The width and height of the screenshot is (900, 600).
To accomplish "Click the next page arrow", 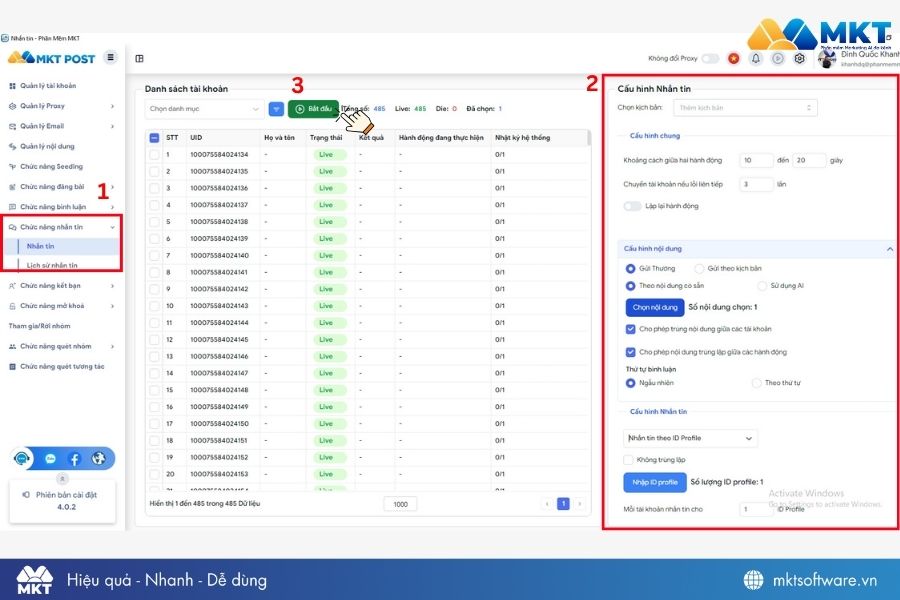I will point(580,504).
